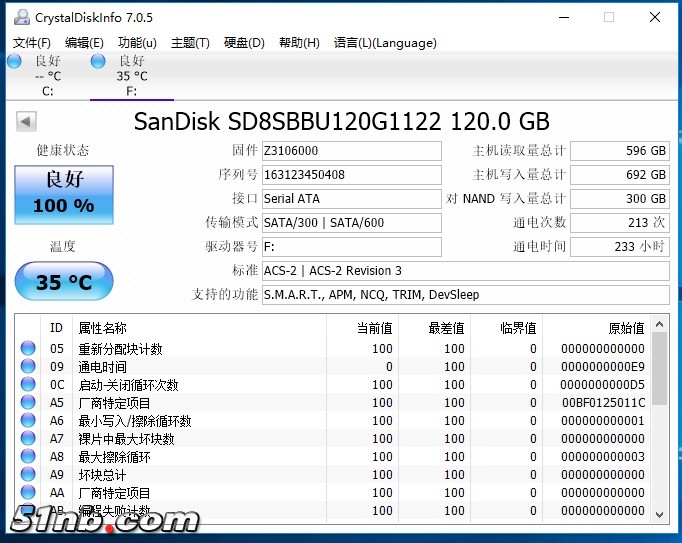The width and height of the screenshot is (682, 543).
Task: Select the row 最大擦除循环
Action: point(334,456)
